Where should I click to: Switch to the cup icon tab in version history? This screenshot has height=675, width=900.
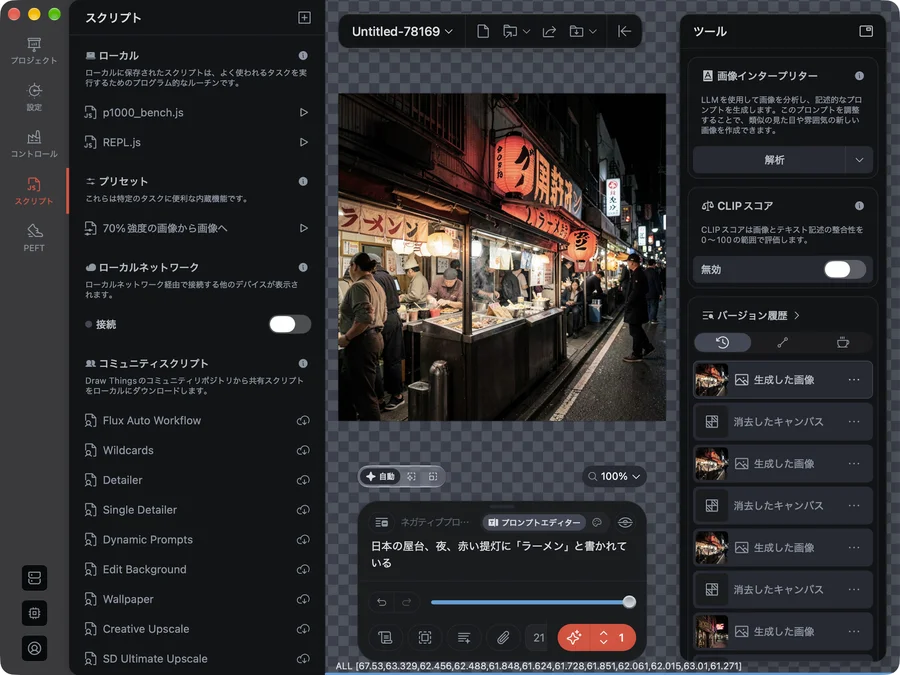click(842, 343)
